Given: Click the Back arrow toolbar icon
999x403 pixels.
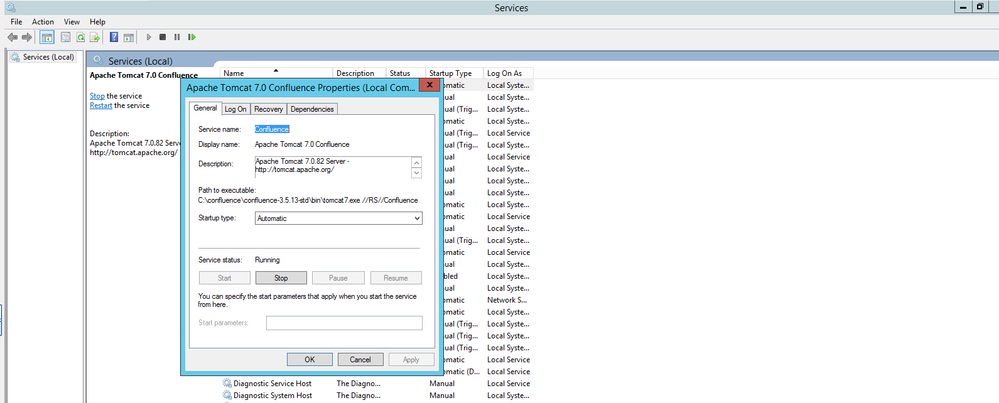Looking at the screenshot, I should (x=12, y=38).
